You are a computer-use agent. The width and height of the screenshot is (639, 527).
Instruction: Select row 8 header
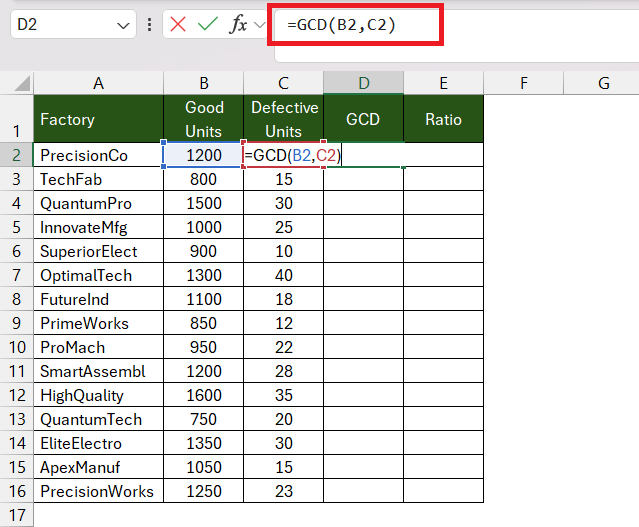point(16,299)
